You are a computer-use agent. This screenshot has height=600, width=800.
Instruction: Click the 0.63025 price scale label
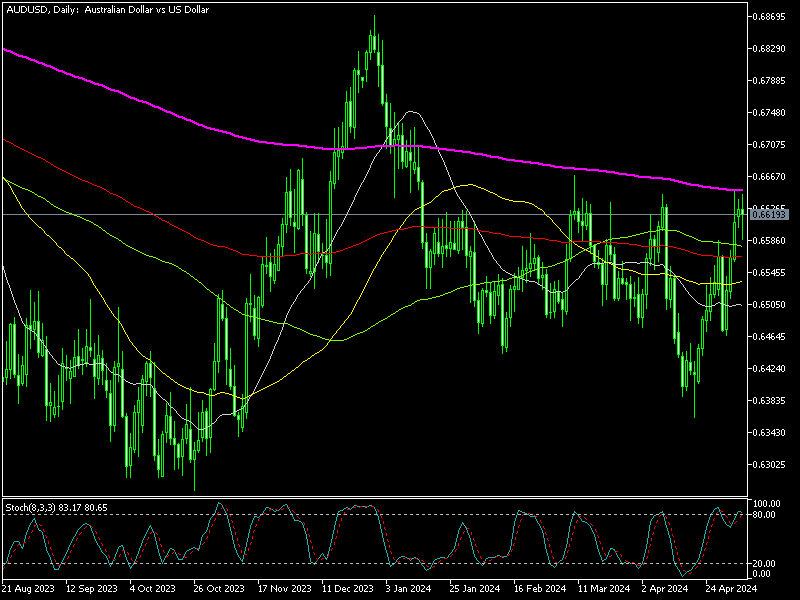(769, 465)
